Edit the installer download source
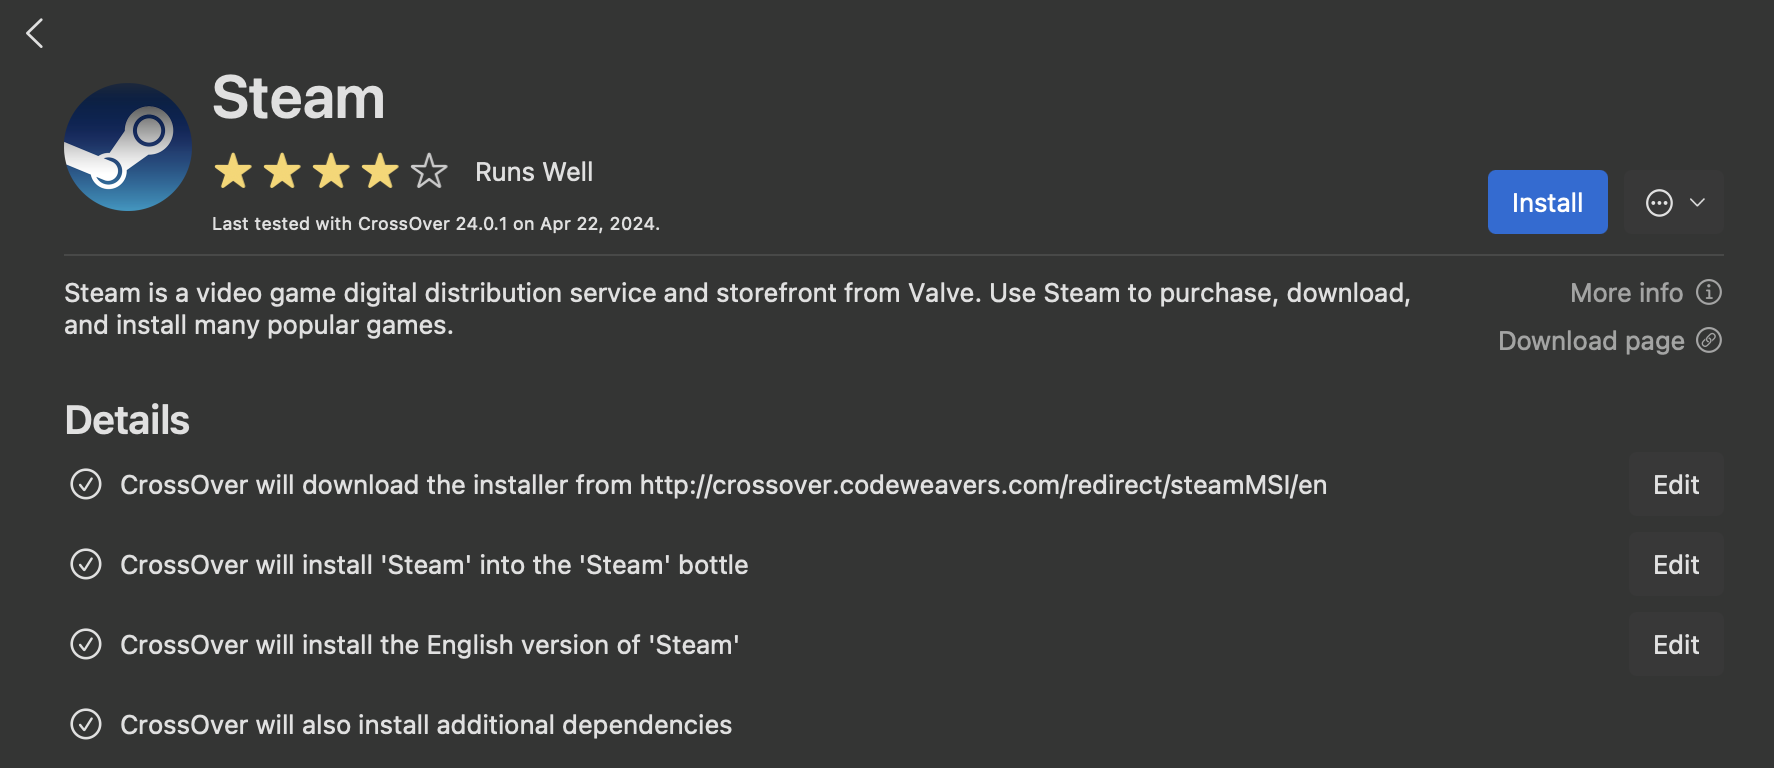The width and height of the screenshot is (1774, 768). pyautogui.click(x=1676, y=485)
